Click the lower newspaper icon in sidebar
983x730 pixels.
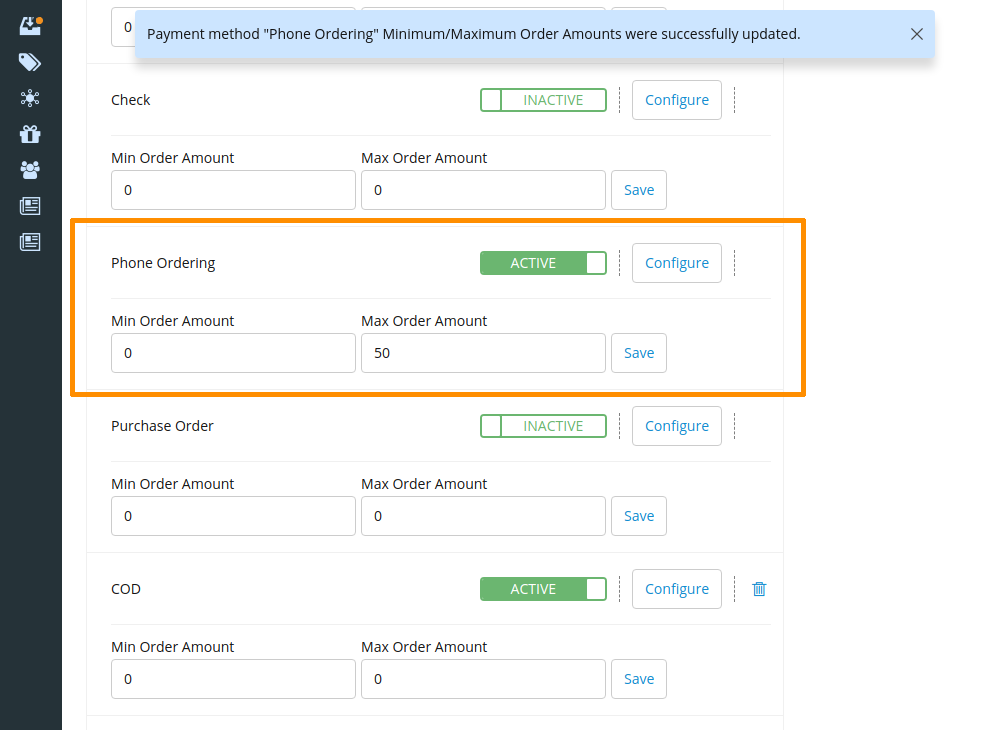click(x=30, y=242)
